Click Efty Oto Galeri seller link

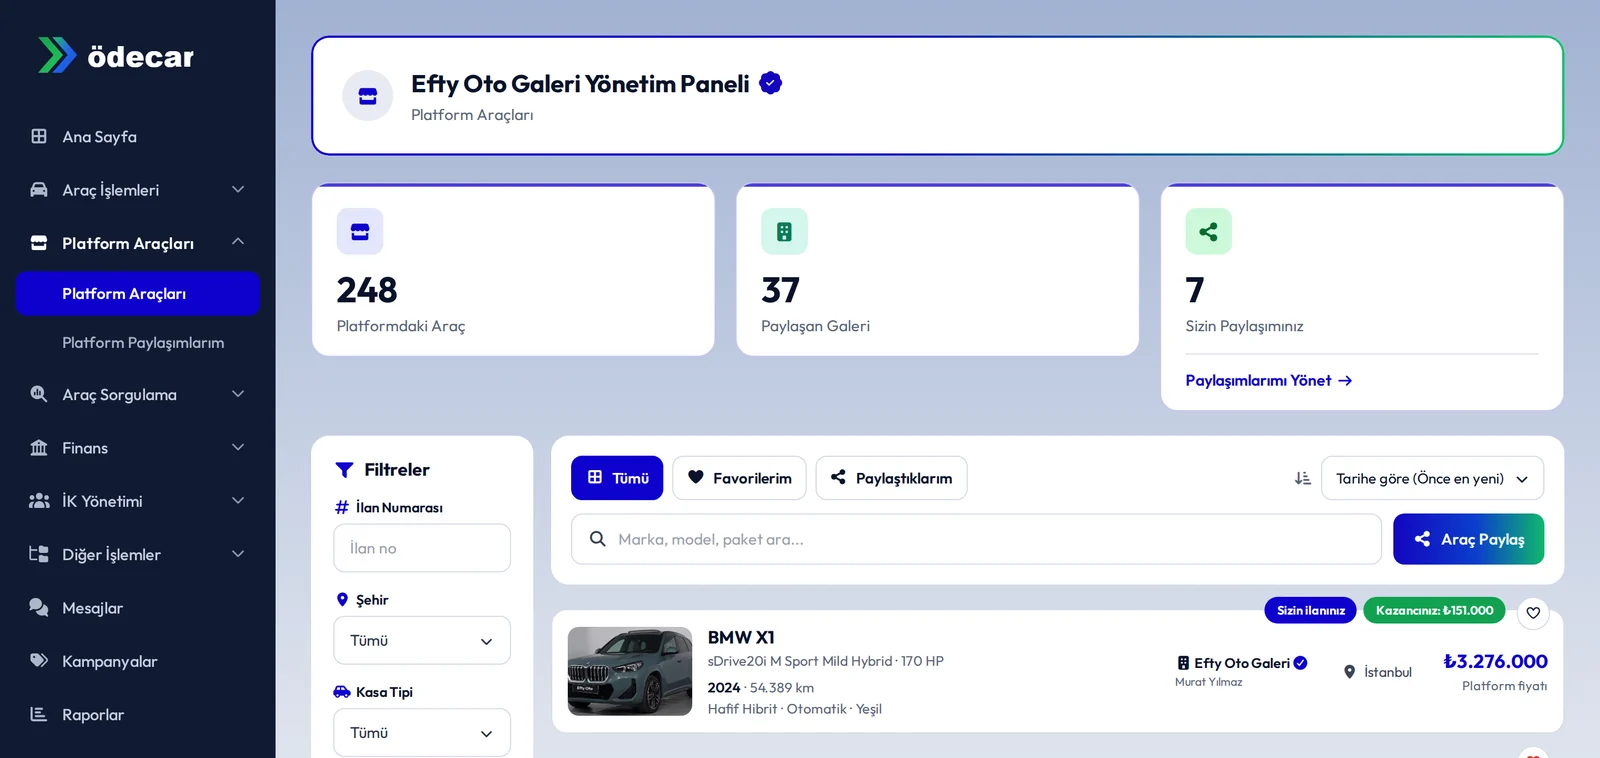tap(1241, 663)
